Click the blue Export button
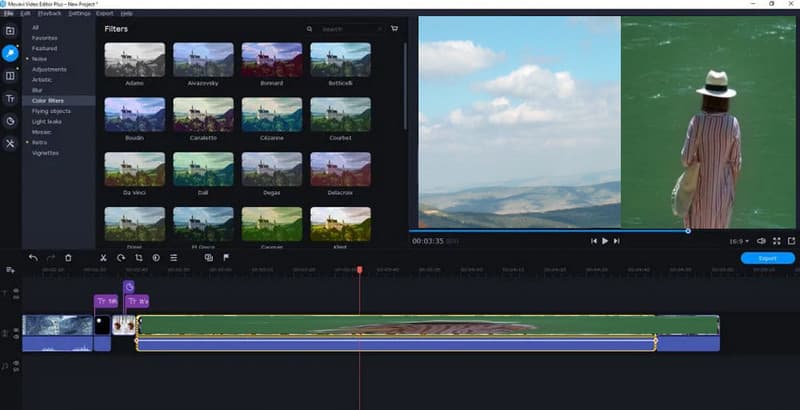800x410 pixels. click(x=767, y=259)
